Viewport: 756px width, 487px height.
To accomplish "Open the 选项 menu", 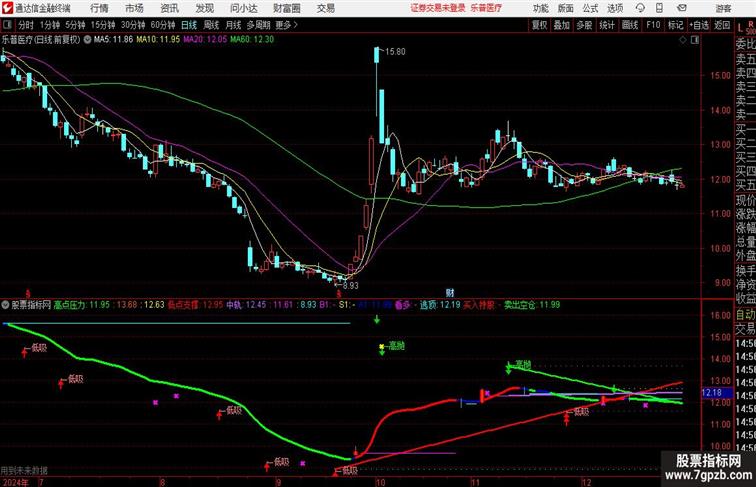I will (615, 8).
